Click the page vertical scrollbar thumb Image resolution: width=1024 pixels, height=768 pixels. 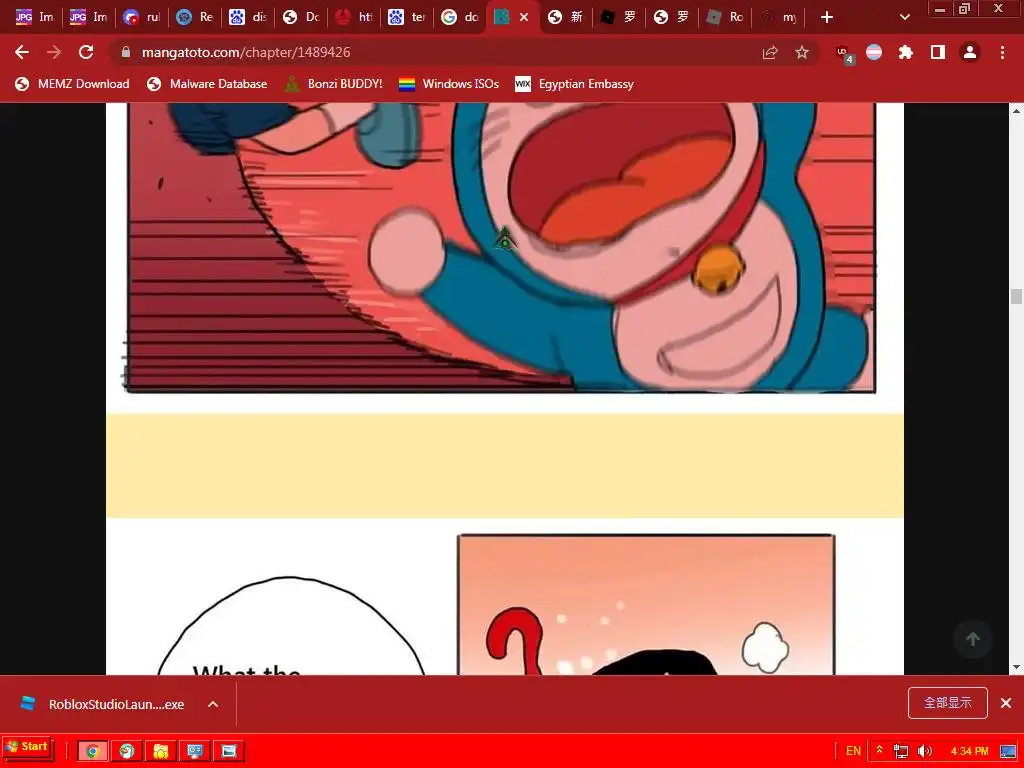pos(1016,296)
